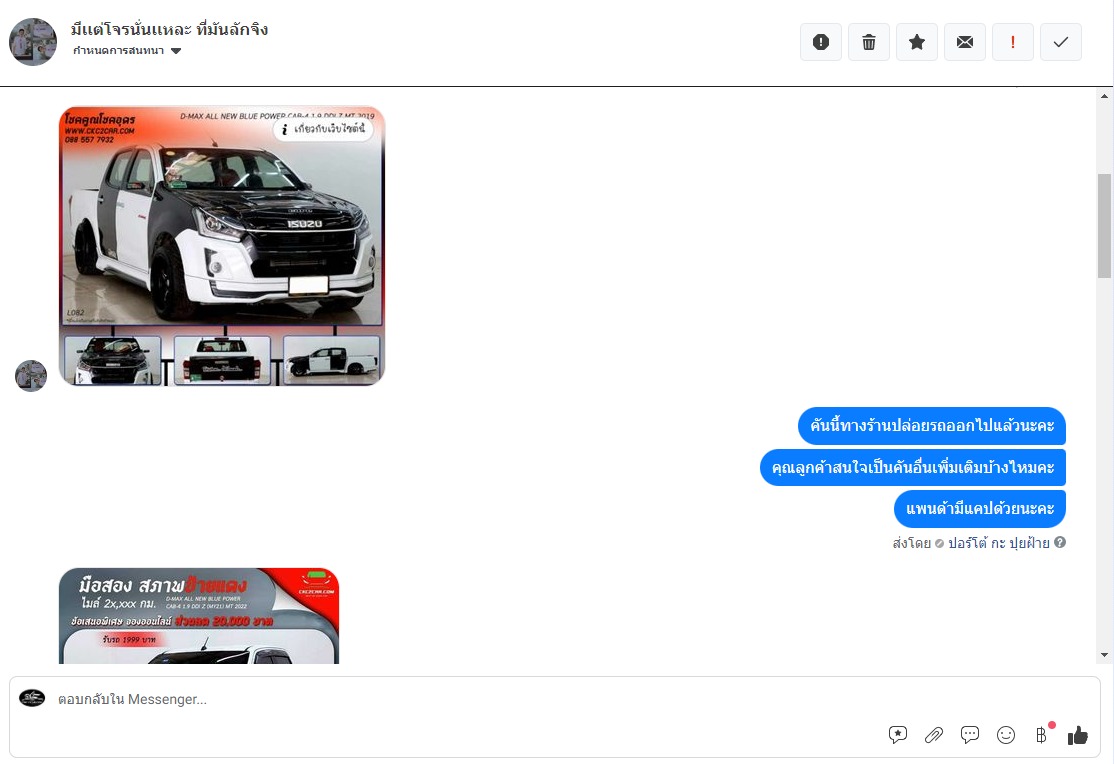
Task: Delete conversation with trash icon
Action: point(869,42)
